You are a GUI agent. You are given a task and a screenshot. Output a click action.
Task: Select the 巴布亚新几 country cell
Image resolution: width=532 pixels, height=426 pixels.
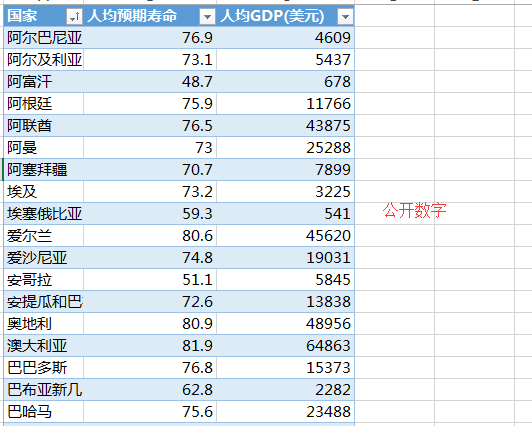[43, 390]
